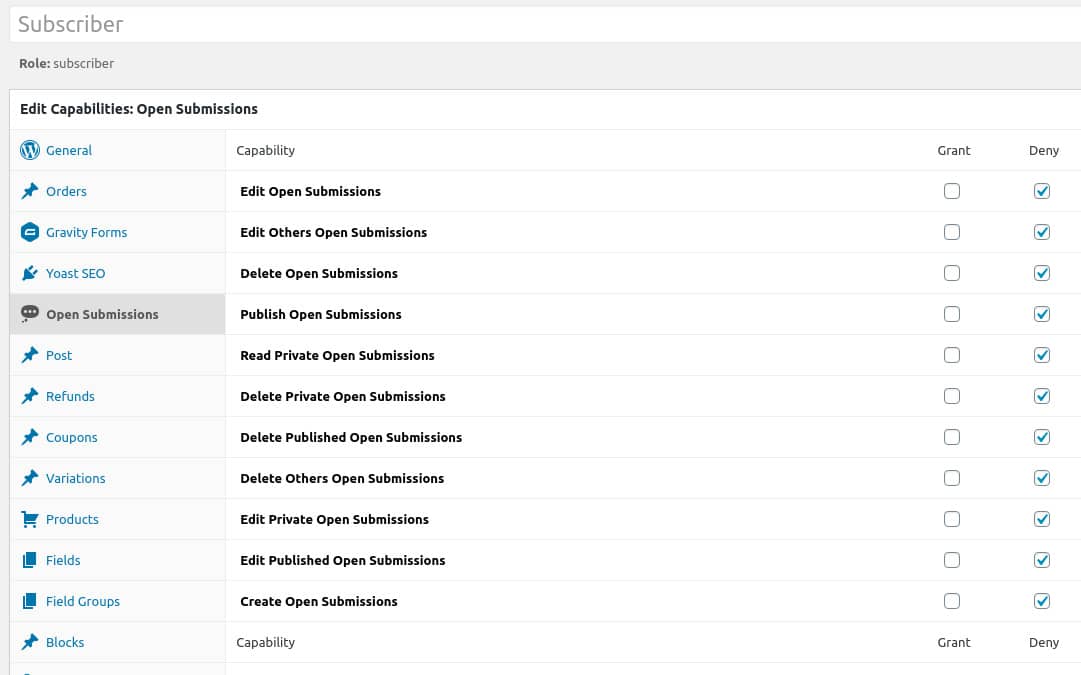The image size is (1081, 675).
Task: Grant Delete Published Open Submissions
Action: [x=951, y=437]
